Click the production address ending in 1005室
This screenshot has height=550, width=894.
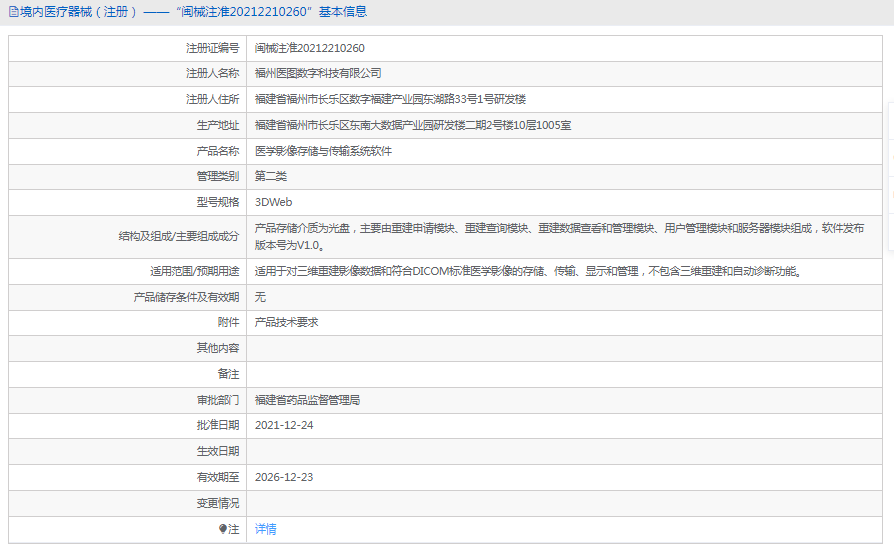[413, 125]
